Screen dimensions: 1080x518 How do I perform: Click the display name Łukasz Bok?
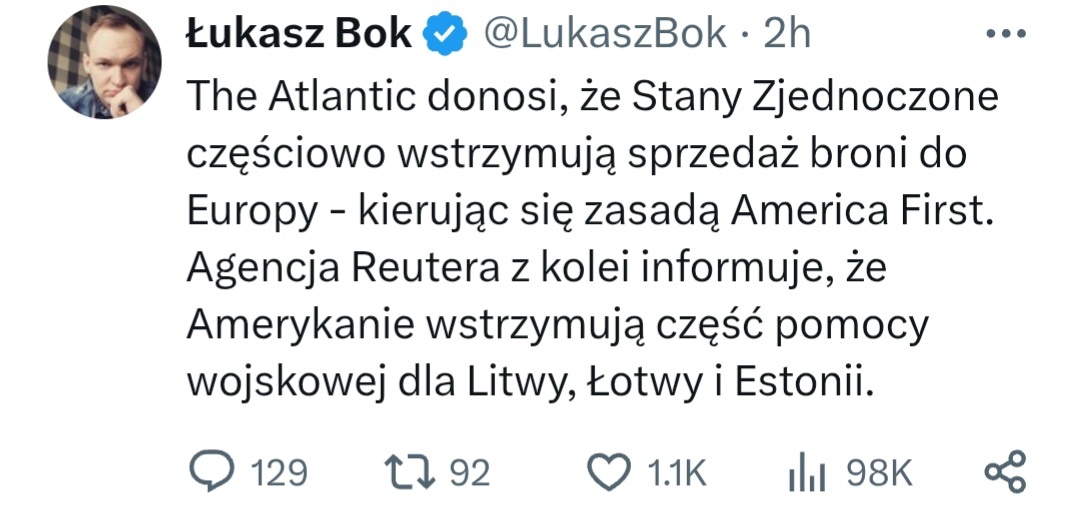tap(298, 36)
